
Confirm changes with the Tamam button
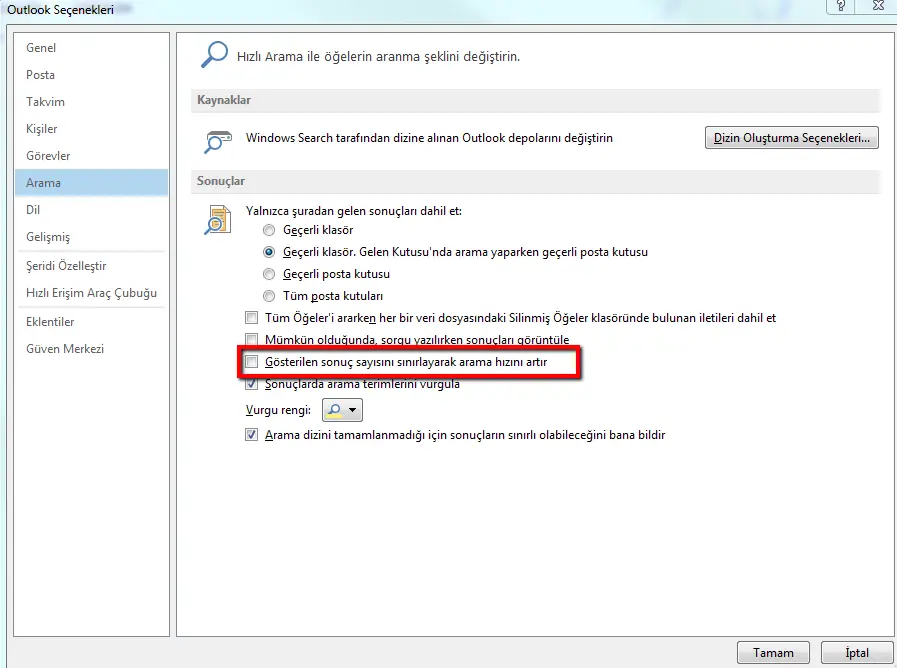tap(773, 652)
